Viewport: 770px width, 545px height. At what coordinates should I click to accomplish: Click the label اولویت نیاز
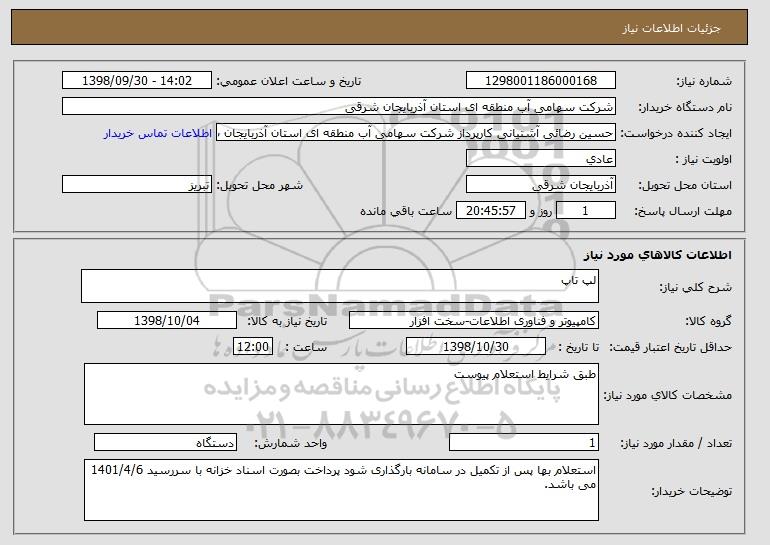(x=704, y=159)
